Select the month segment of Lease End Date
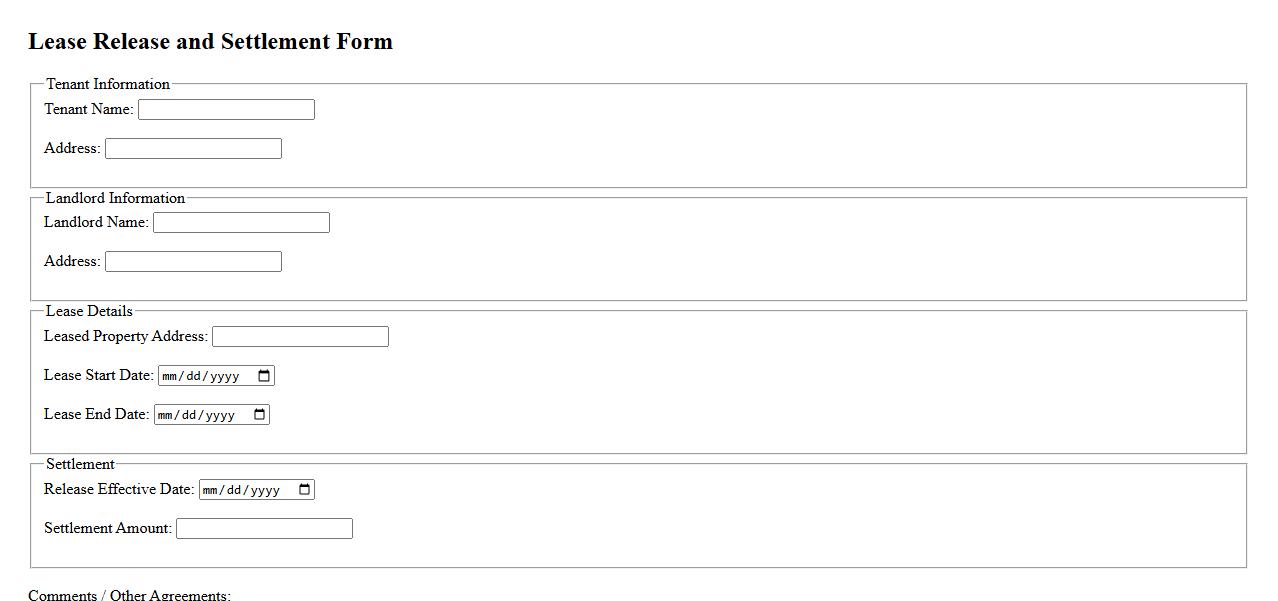 tap(165, 416)
